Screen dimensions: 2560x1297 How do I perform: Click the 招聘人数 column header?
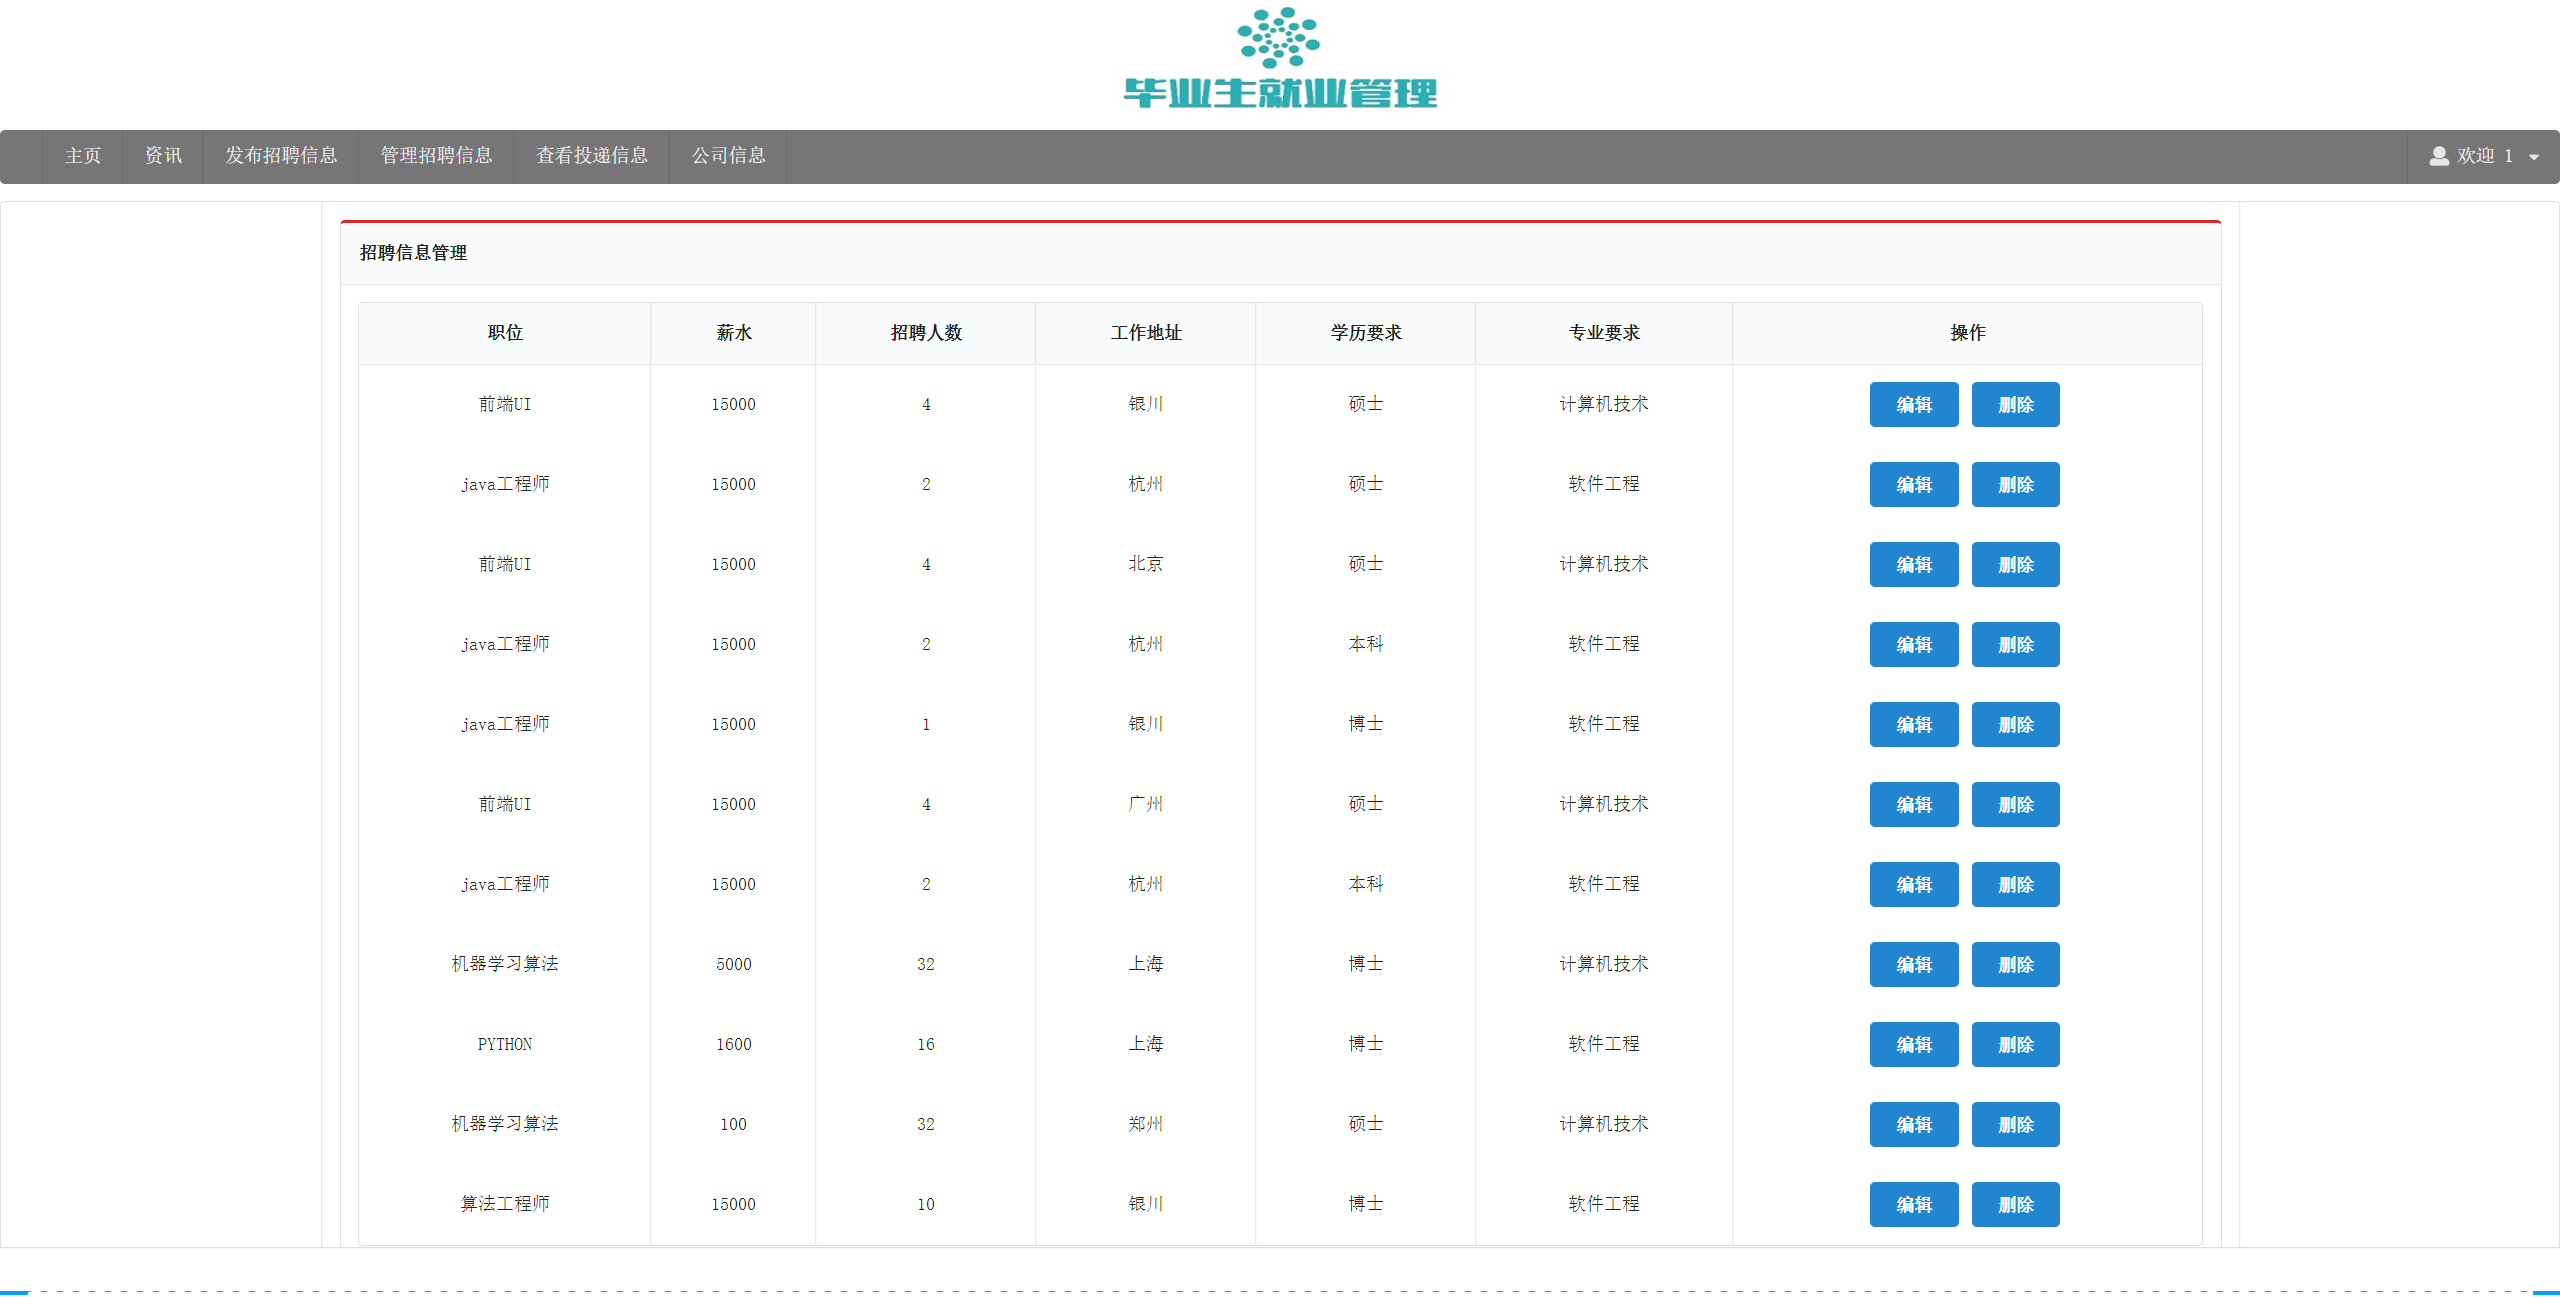[926, 333]
